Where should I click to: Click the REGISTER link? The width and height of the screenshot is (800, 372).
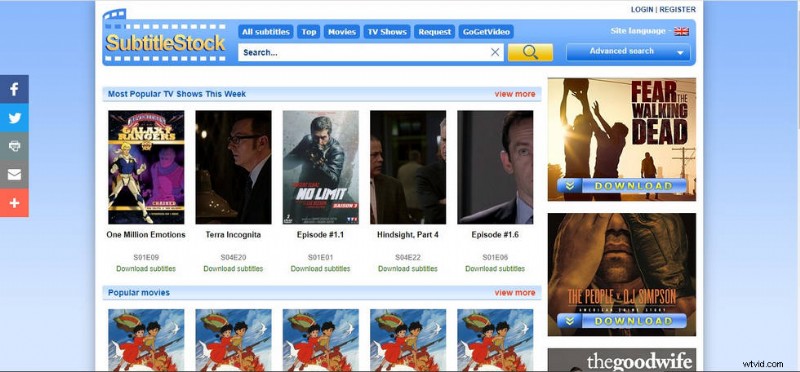coord(678,10)
